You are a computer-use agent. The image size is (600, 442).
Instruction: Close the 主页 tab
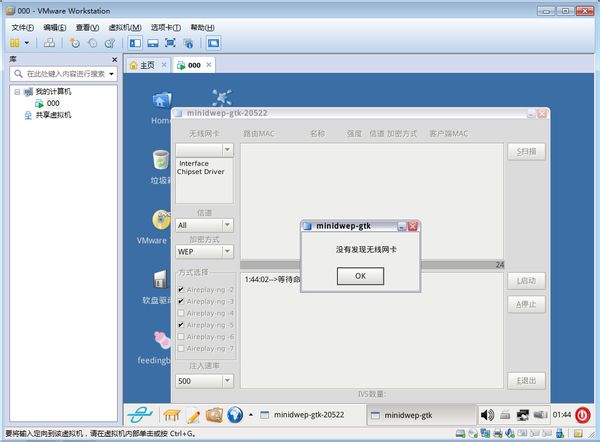(164, 65)
